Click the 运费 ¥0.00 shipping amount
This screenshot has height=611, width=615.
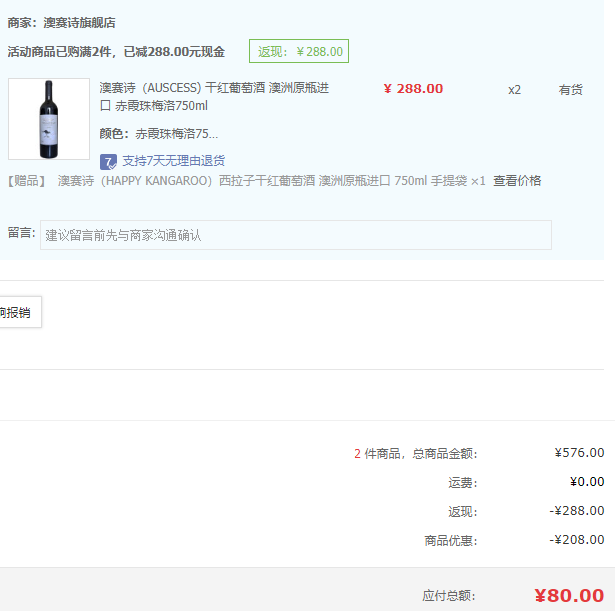(x=587, y=482)
